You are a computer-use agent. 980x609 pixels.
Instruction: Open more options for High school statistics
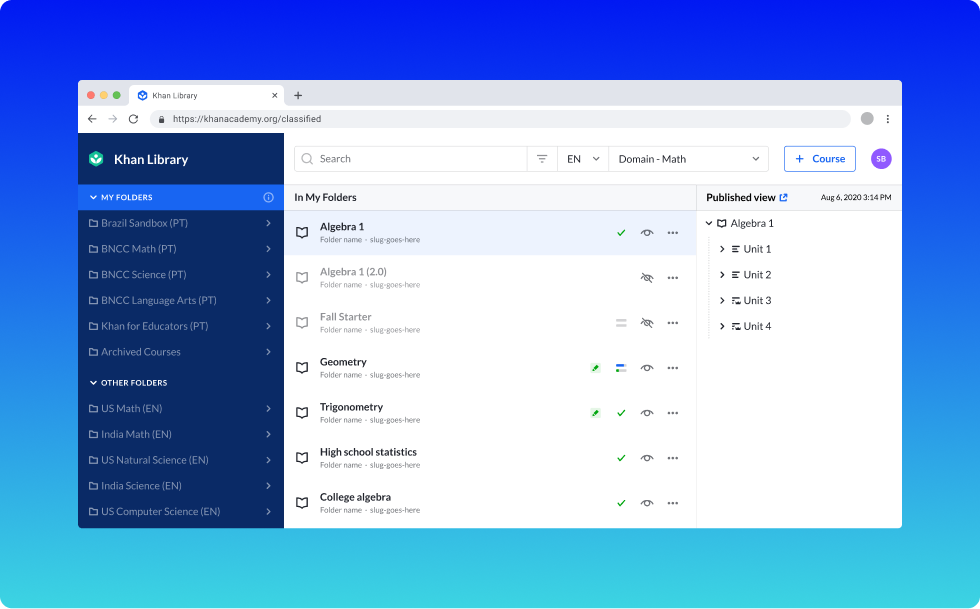tap(672, 458)
